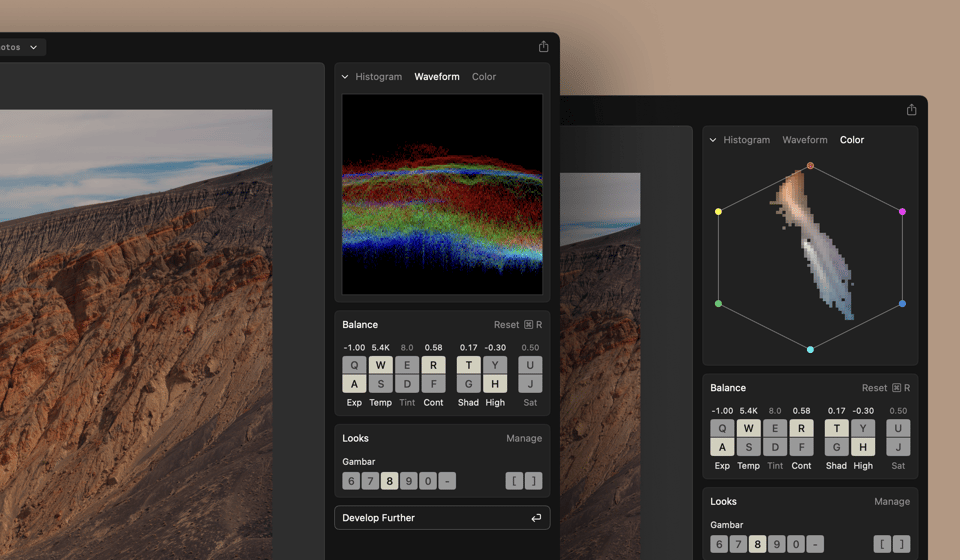Image resolution: width=960 pixels, height=560 pixels.
Task: Click the waveform scope display
Action: coord(442,194)
